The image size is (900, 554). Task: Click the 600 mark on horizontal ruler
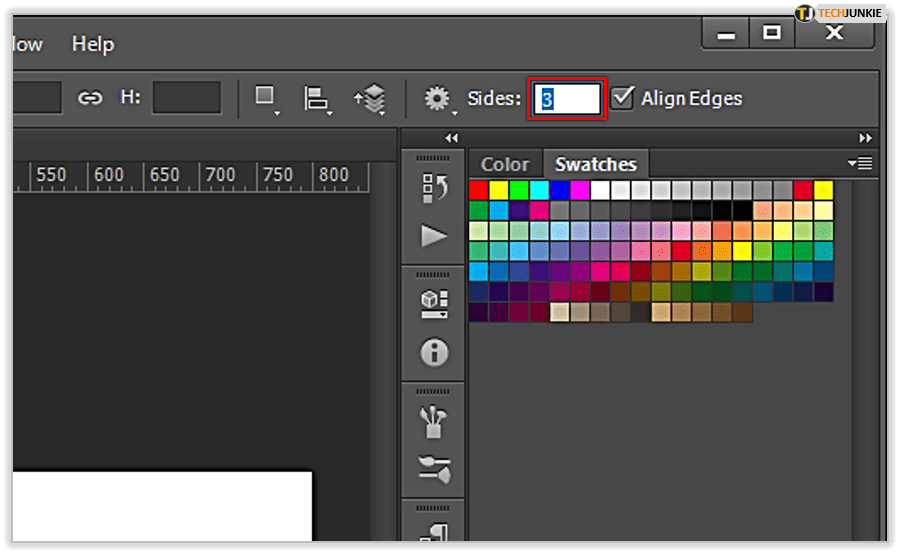point(108,175)
